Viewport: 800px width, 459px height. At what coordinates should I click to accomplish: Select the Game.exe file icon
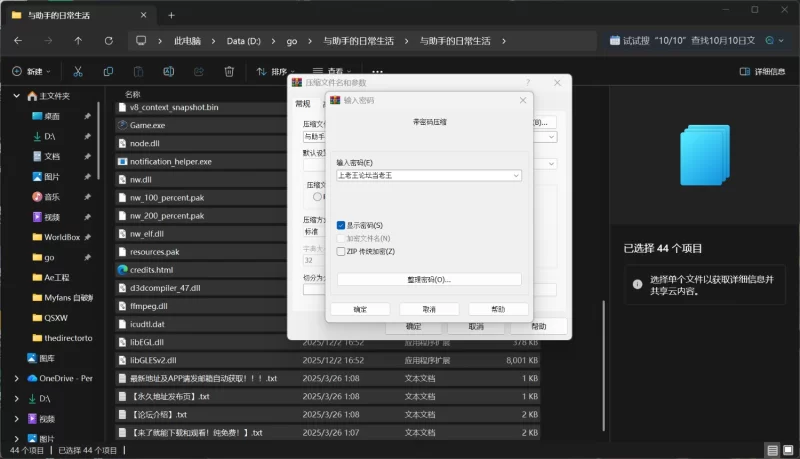coord(122,125)
